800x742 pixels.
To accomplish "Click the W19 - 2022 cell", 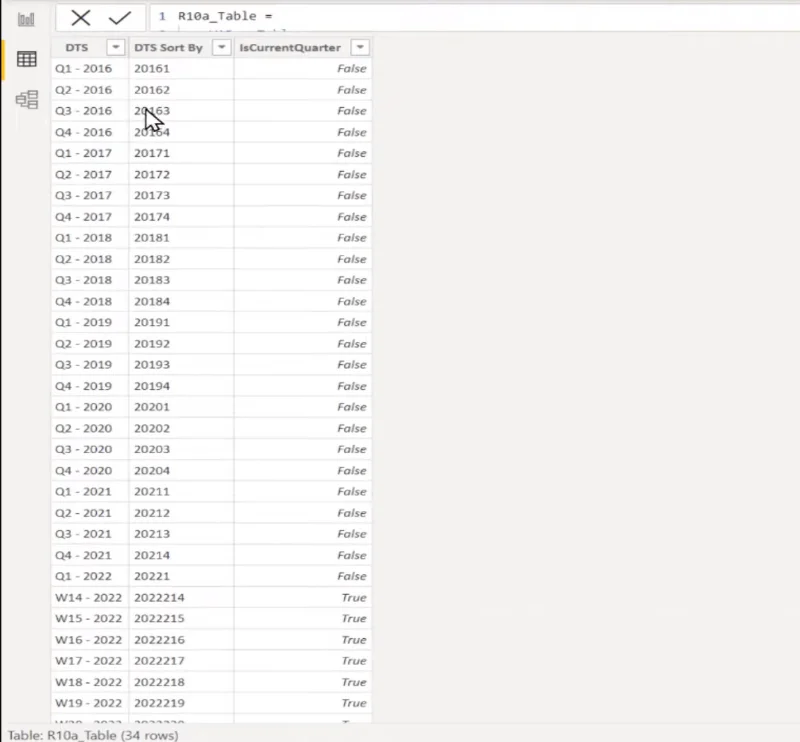I will click(90, 704).
